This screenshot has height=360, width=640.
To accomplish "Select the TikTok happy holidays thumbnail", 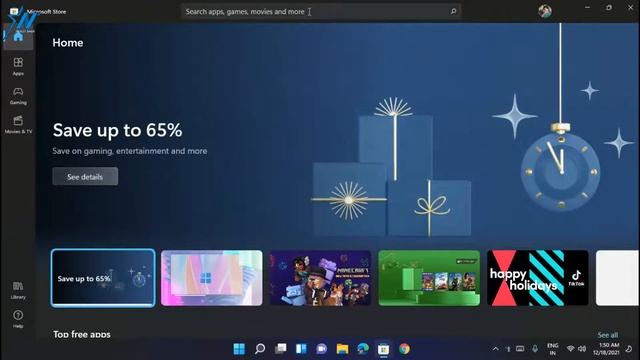I will click(538, 278).
